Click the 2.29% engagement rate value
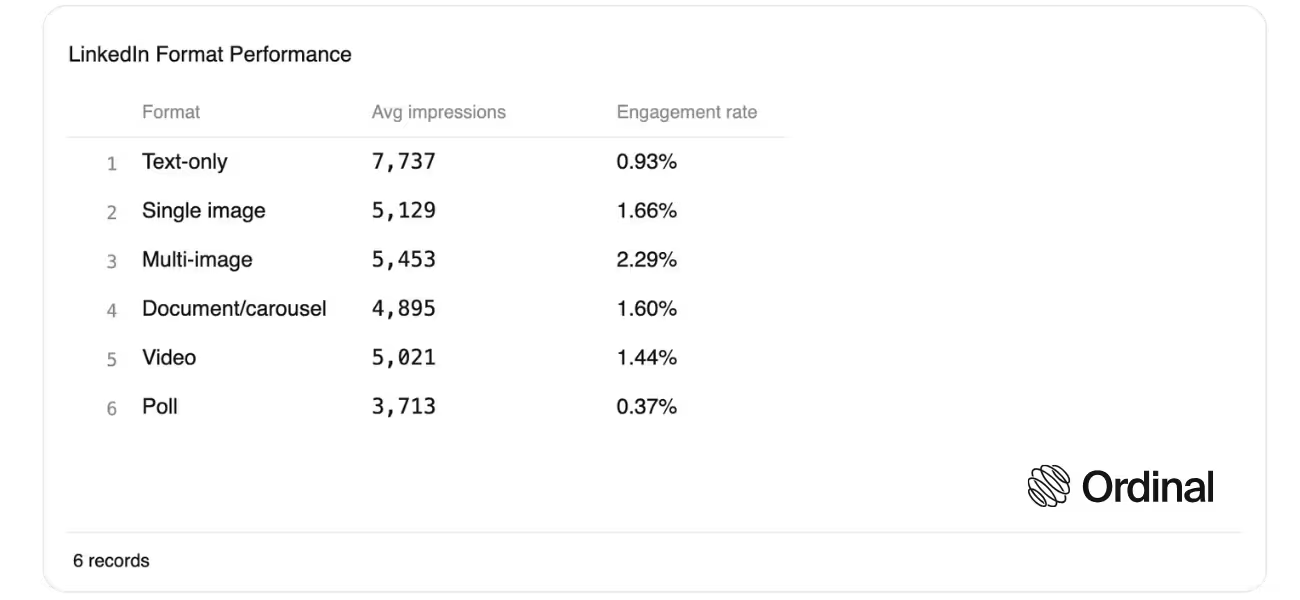This screenshot has height=600, width=1300. [647, 260]
